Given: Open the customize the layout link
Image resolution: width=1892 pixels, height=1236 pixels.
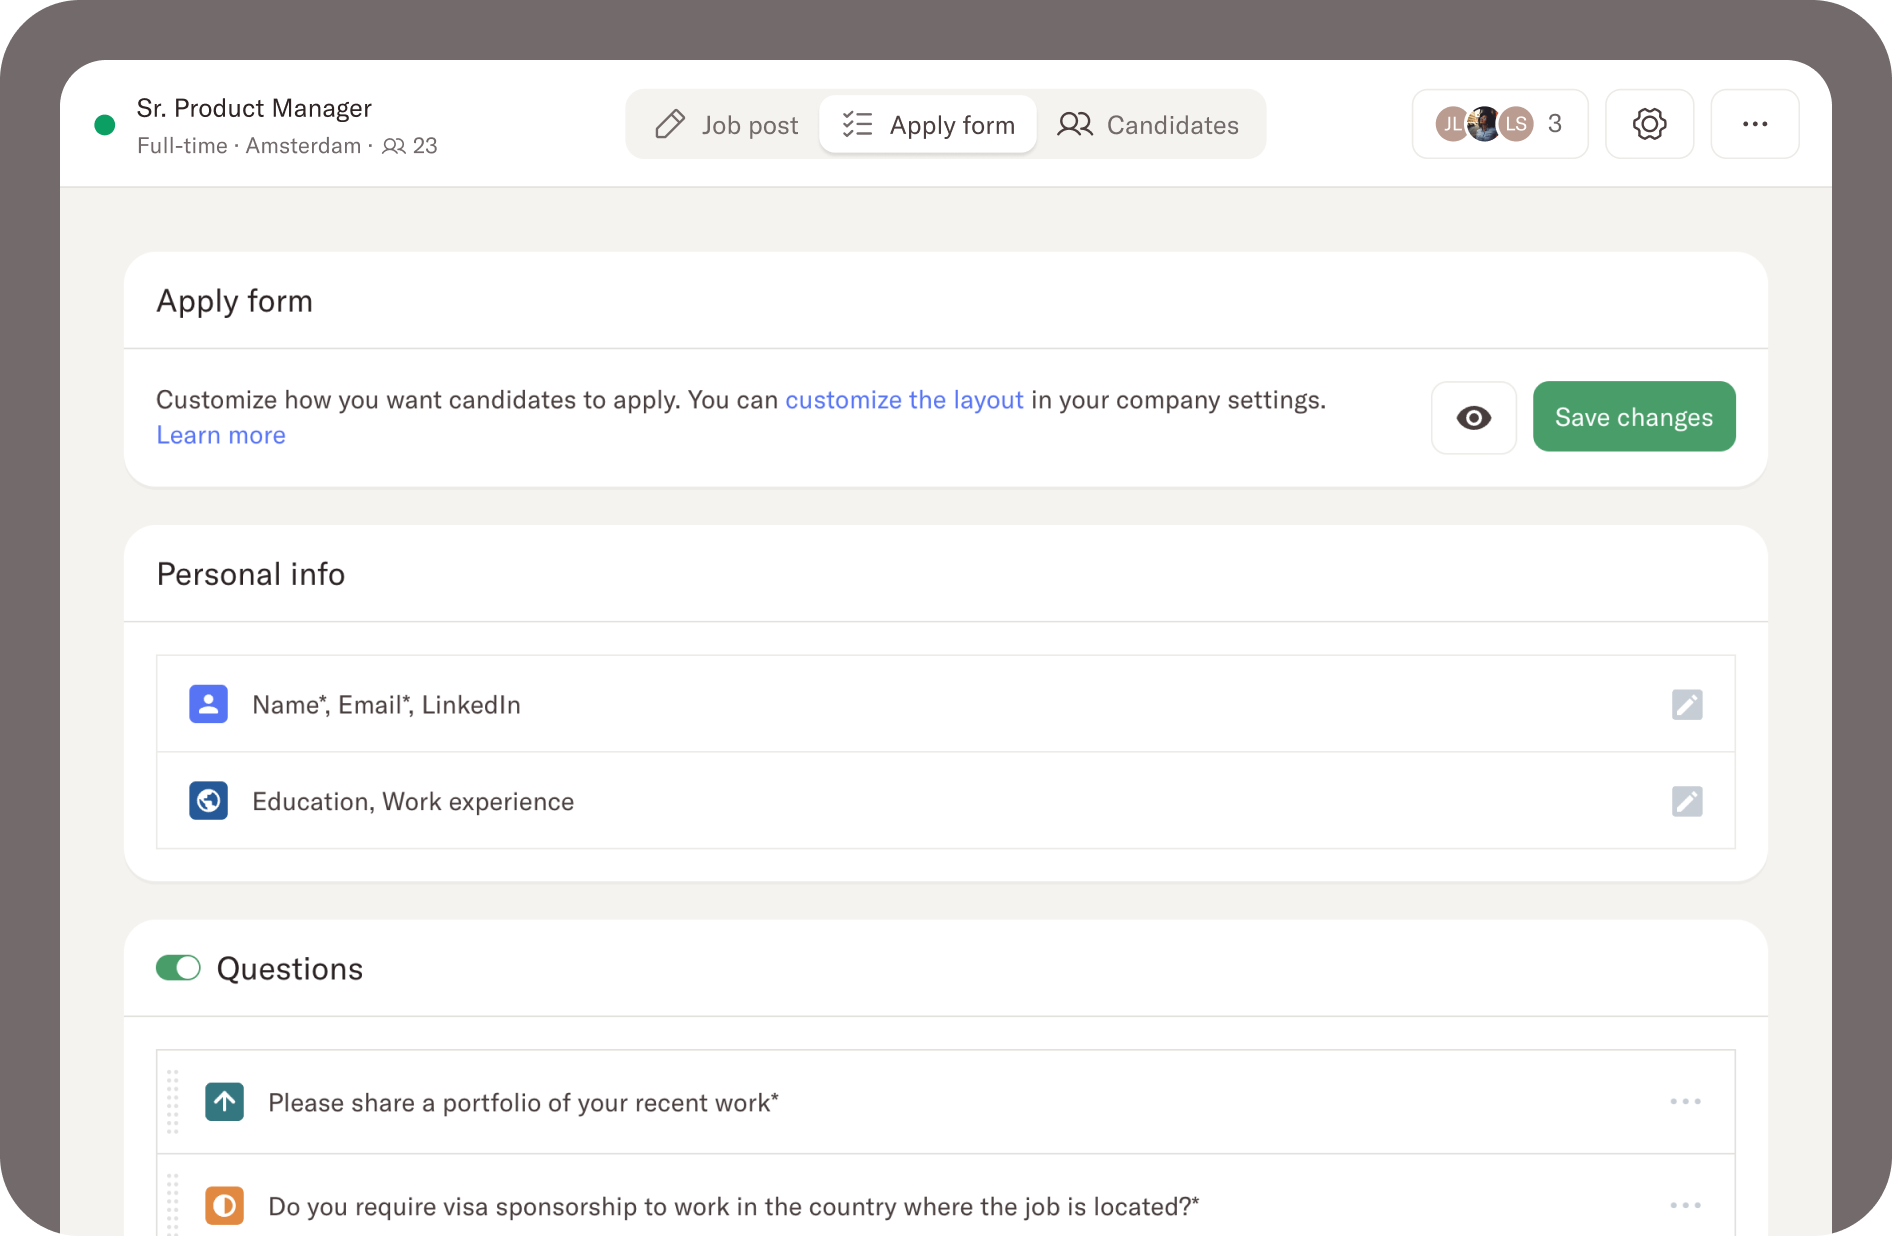Looking at the screenshot, I should pos(904,400).
